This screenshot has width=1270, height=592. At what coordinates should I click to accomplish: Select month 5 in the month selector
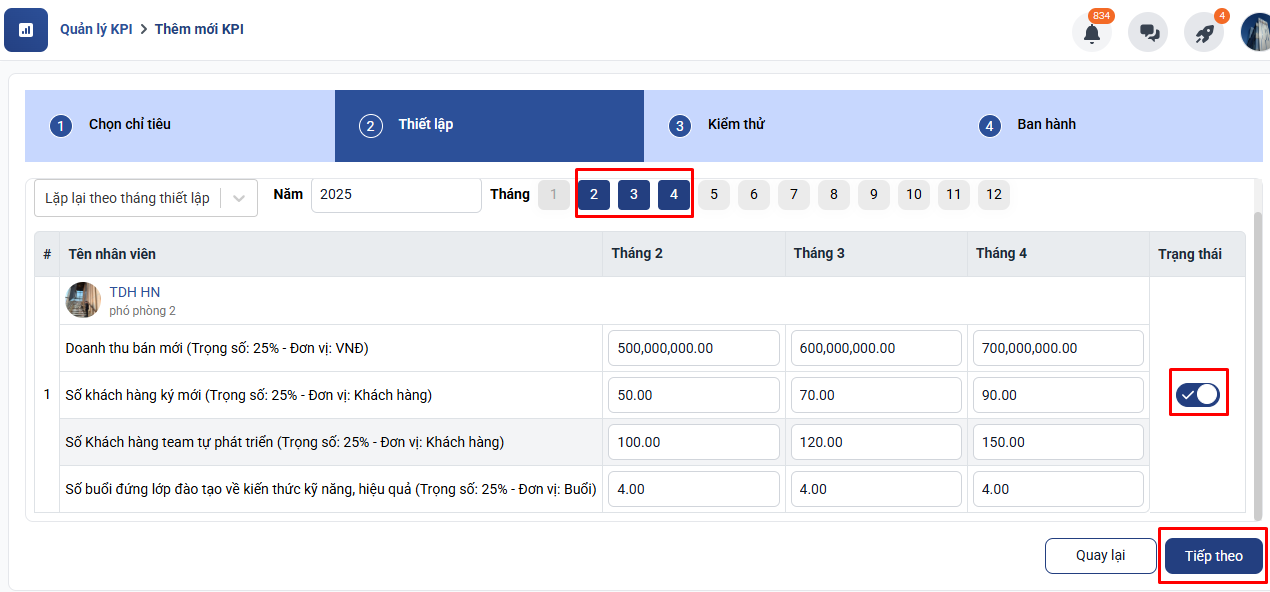coord(713,195)
